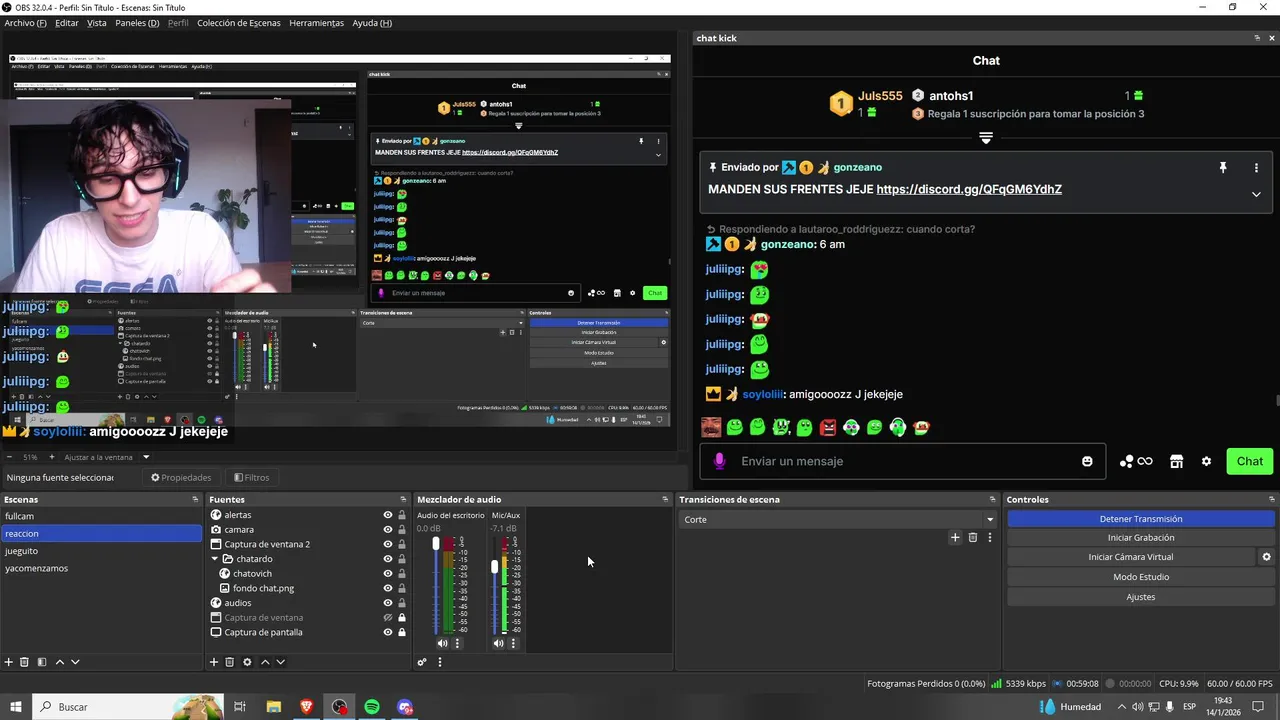Viewport: 1280px width, 720px height.
Task: Expand the leaderboard handle below gifters
Action: point(986,137)
